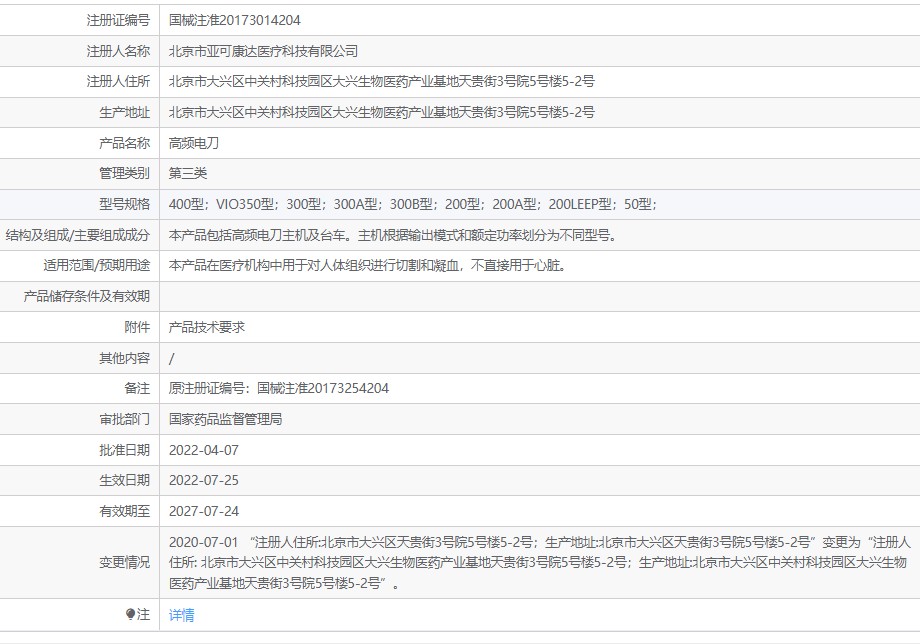
Task: Click the 注册人住所 address value
Action: pos(381,82)
